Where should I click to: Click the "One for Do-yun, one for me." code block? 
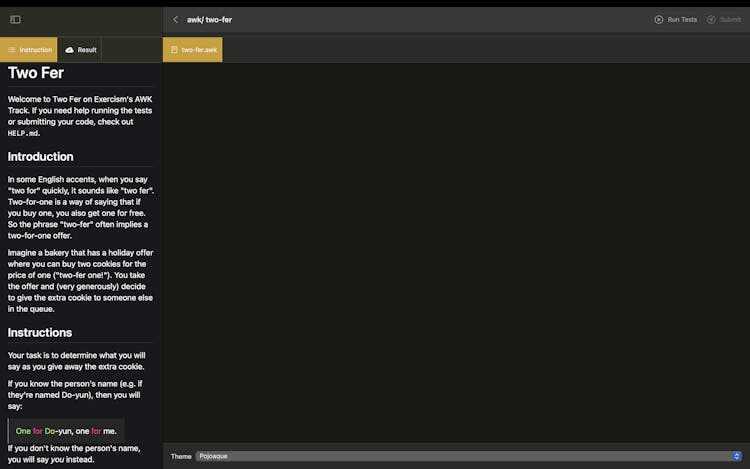point(66,431)
